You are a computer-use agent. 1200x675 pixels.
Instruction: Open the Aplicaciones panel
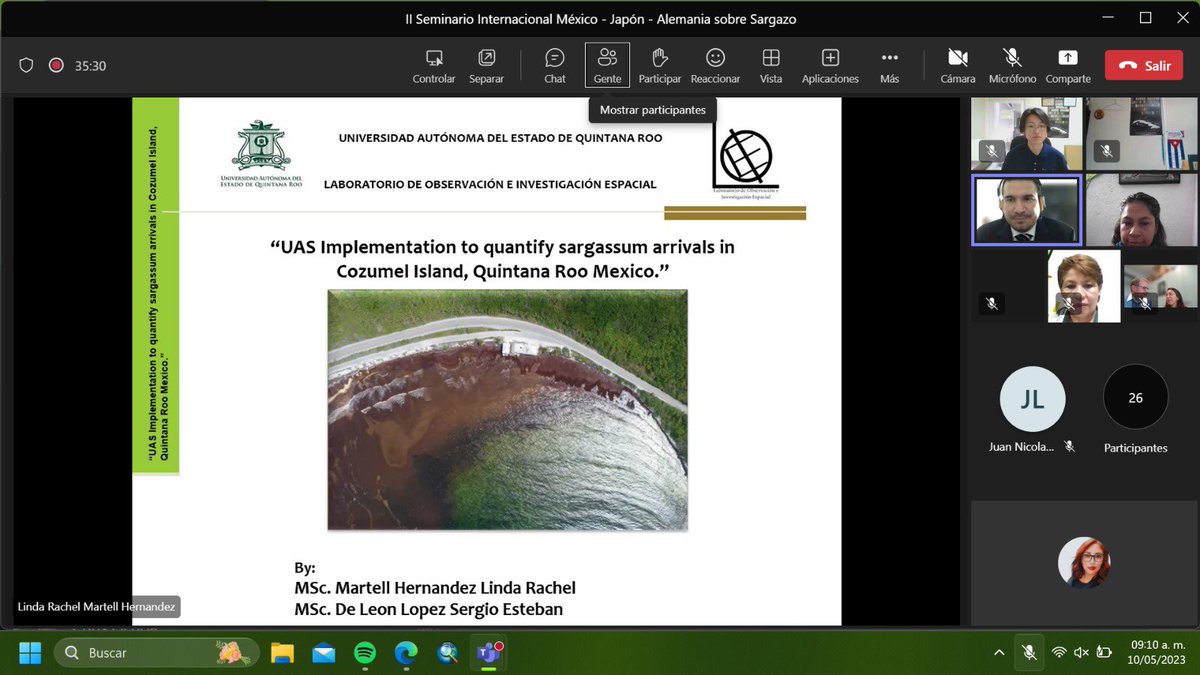[830, 65]
